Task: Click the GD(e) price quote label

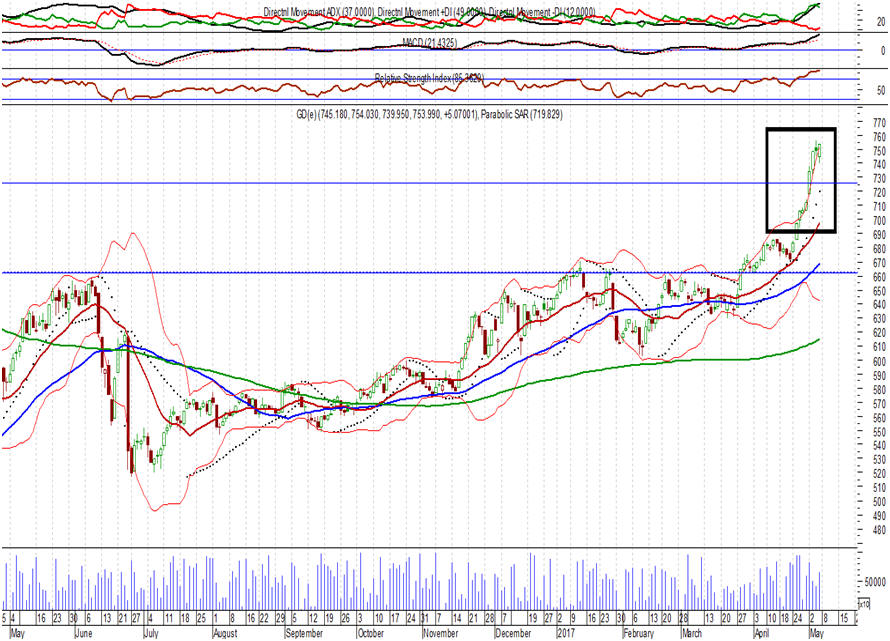Action: (x=387, y=115)
